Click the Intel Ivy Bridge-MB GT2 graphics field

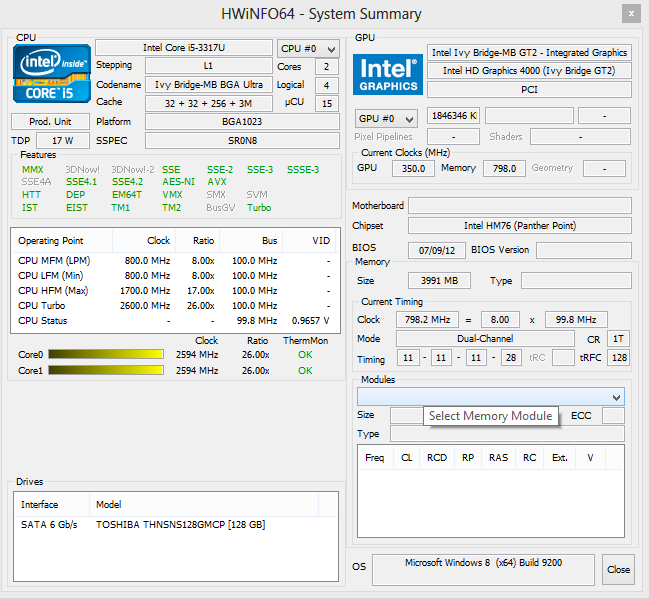(x=529, y=53)
